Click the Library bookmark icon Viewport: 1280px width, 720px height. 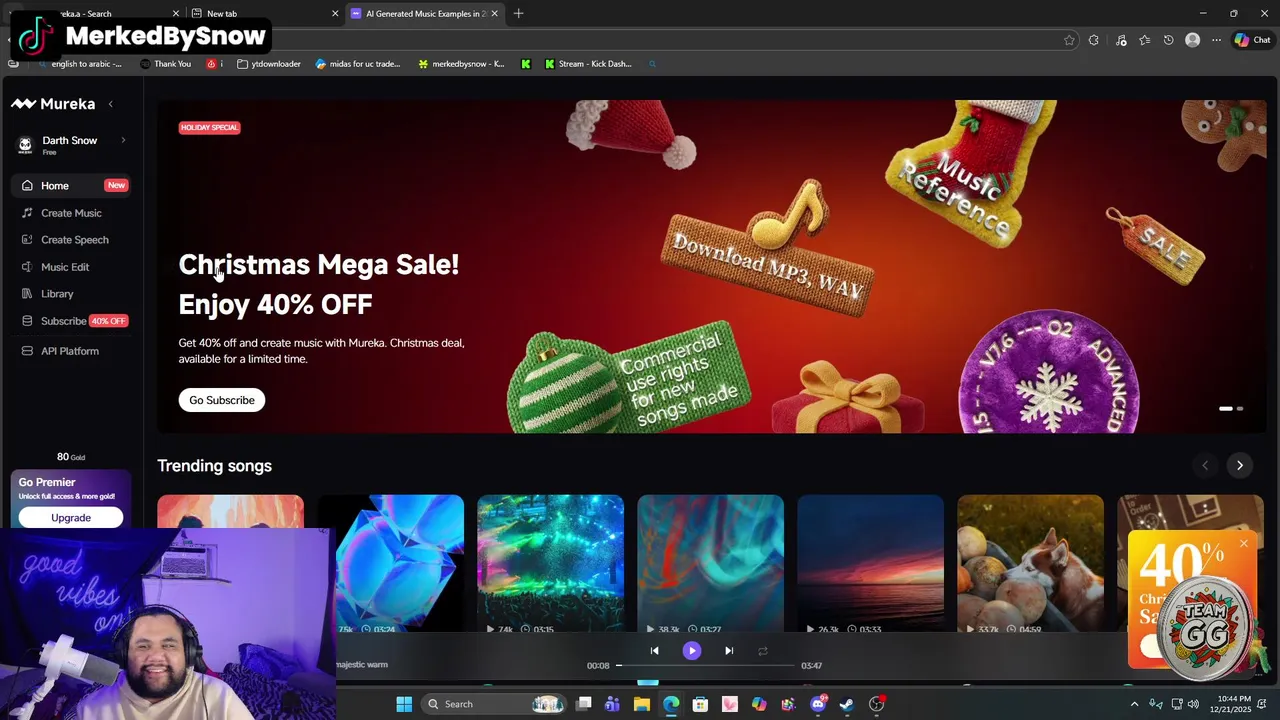27,294
